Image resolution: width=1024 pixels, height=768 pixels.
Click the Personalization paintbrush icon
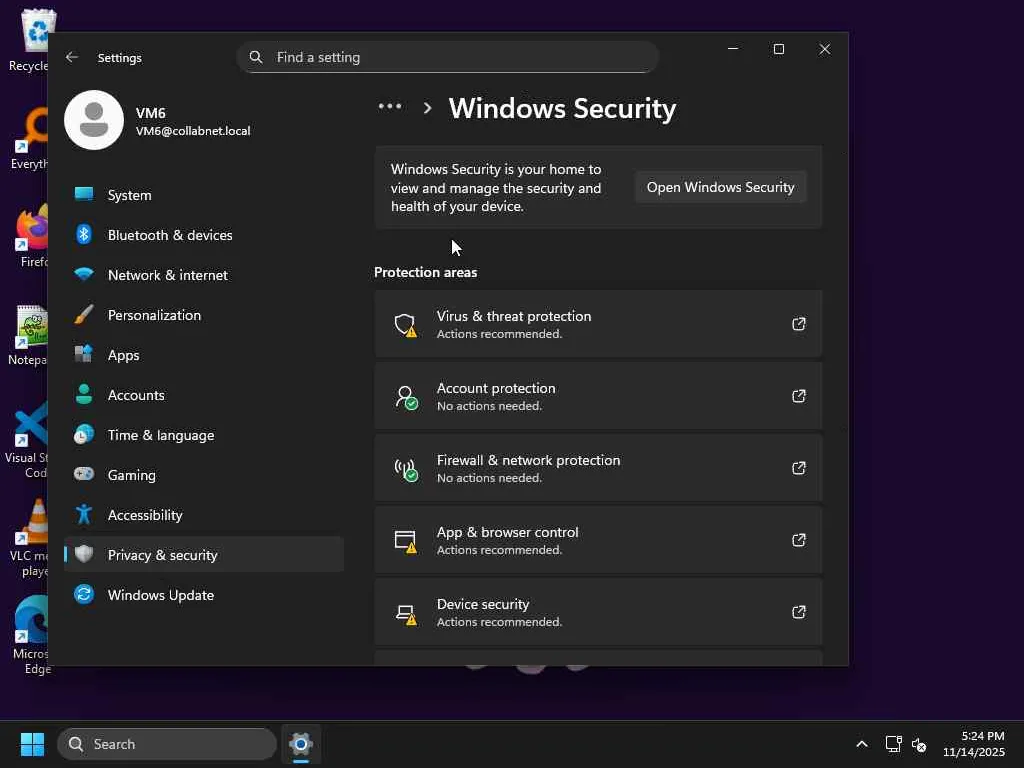click(x=84, y=315)
